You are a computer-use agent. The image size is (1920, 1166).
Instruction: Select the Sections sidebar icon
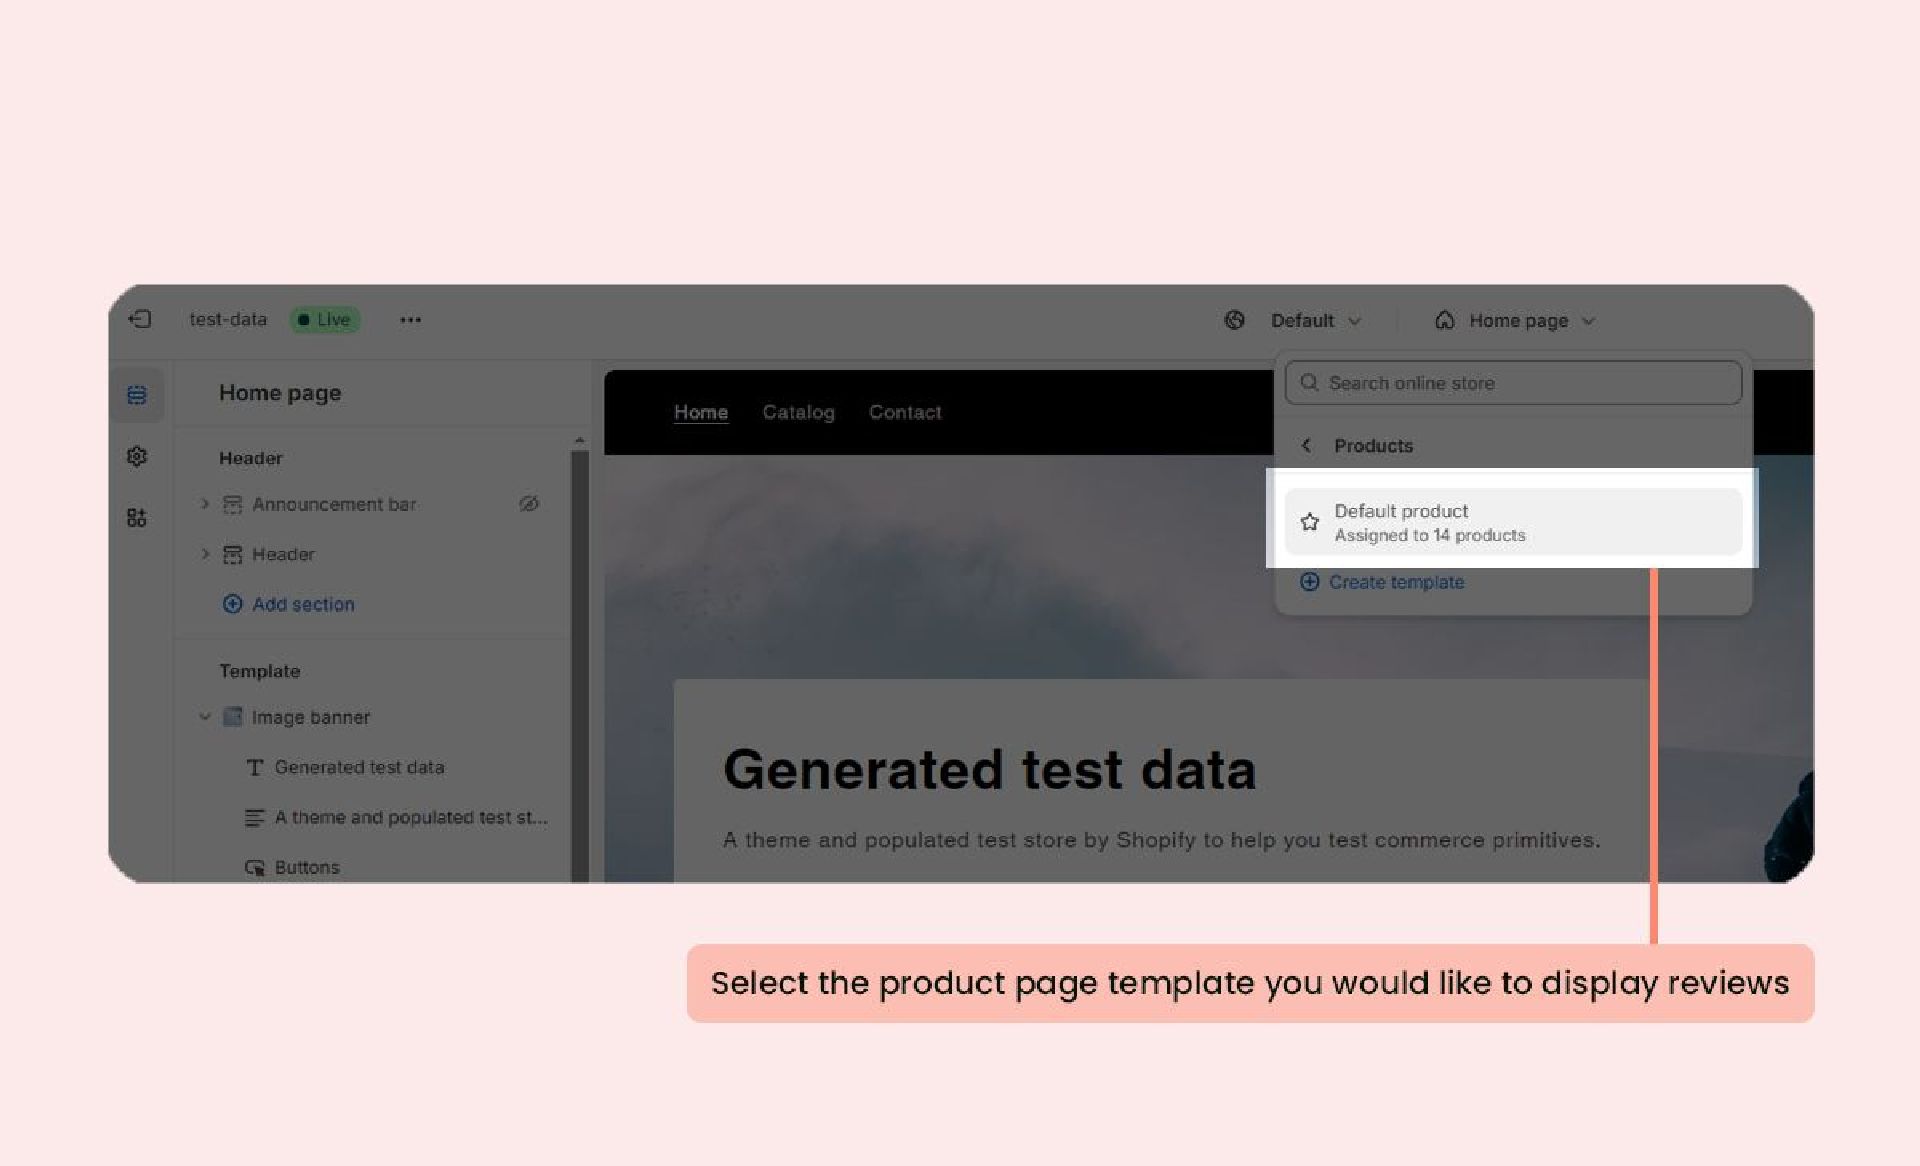tap(137, 395)
